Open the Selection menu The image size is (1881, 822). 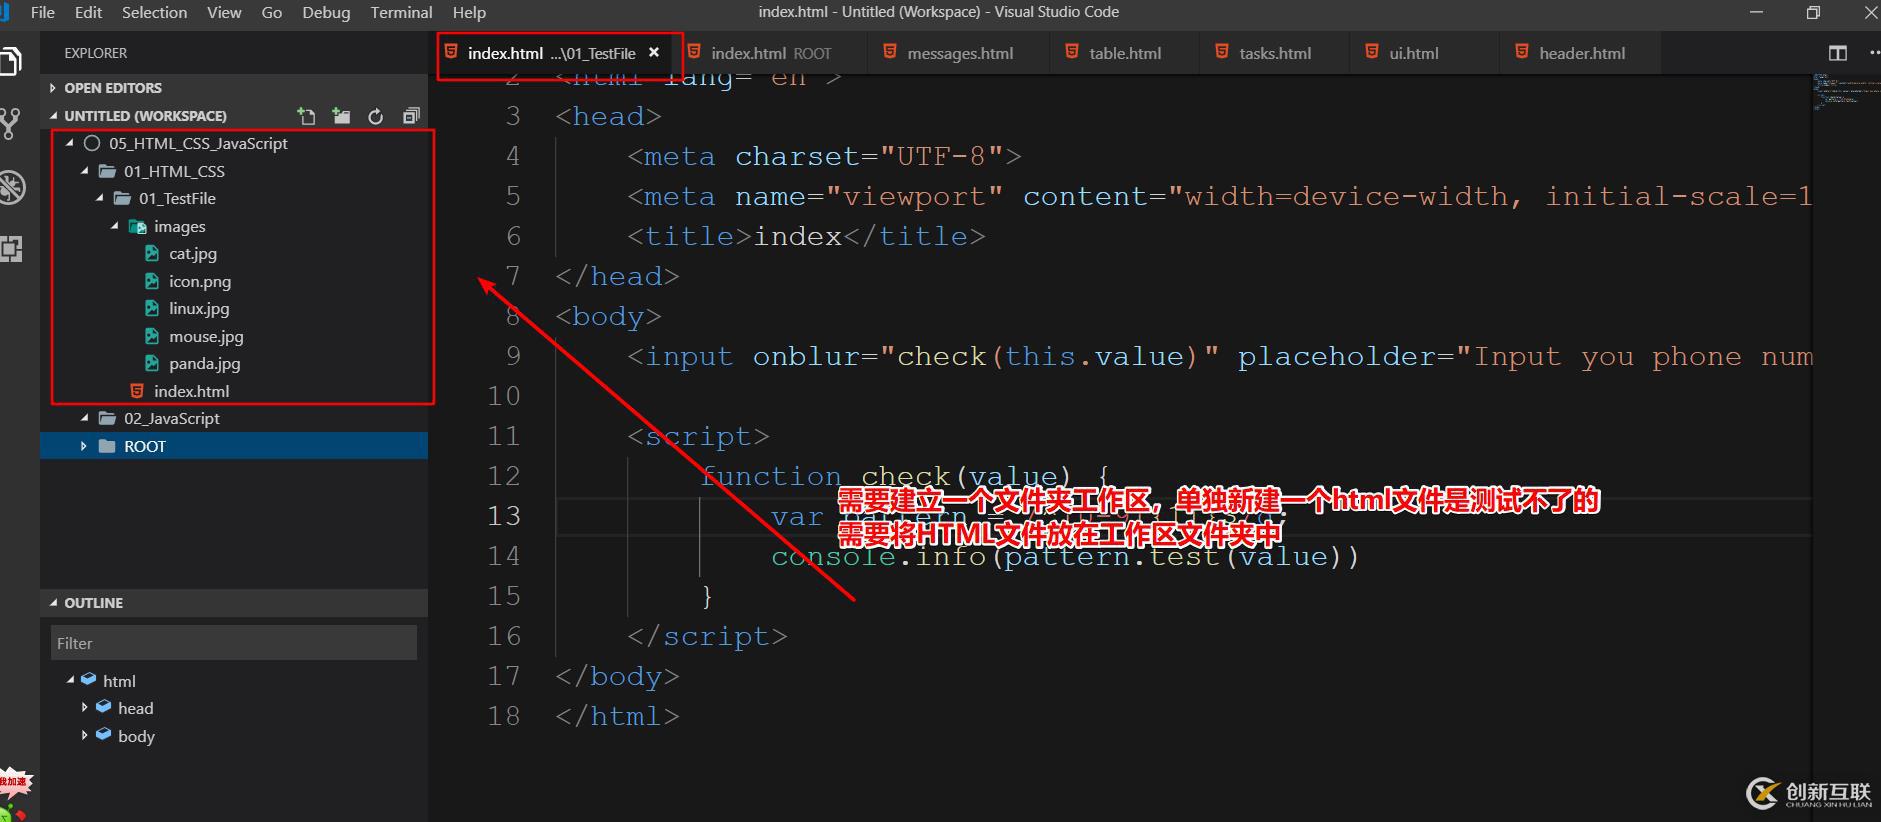point(154,13)
